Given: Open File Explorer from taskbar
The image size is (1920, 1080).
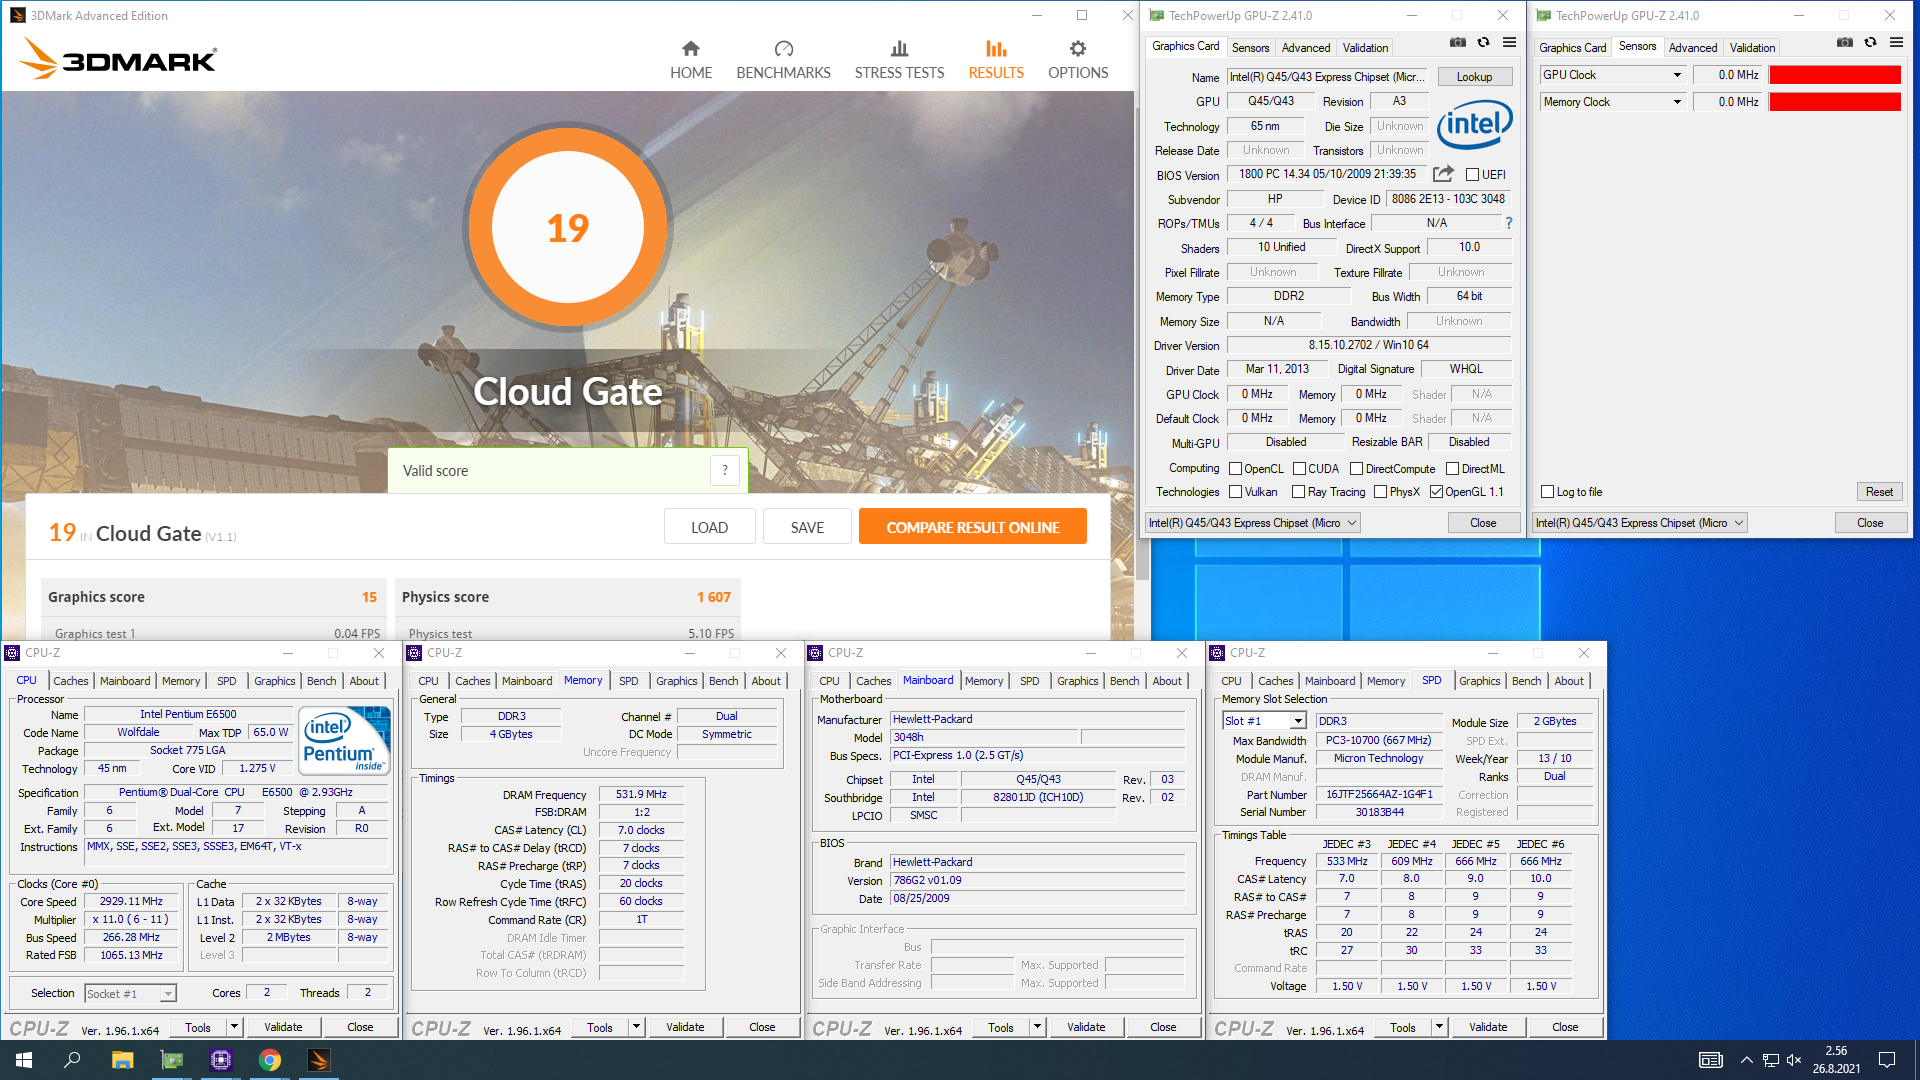Looking at the screenshot, I should point(122,1060).
